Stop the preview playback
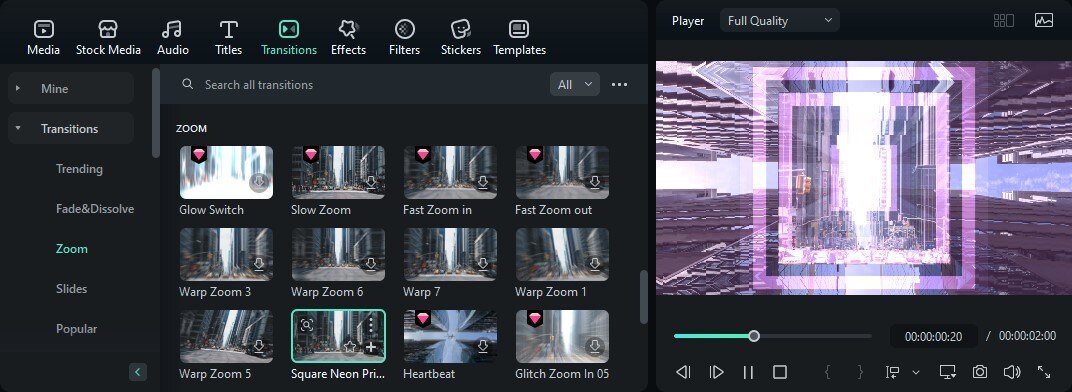Image resolution: width=1072 pixels, height=392 pixels. (780, 372)
